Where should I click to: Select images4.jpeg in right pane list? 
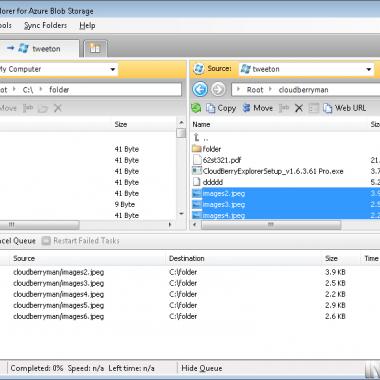224,215
